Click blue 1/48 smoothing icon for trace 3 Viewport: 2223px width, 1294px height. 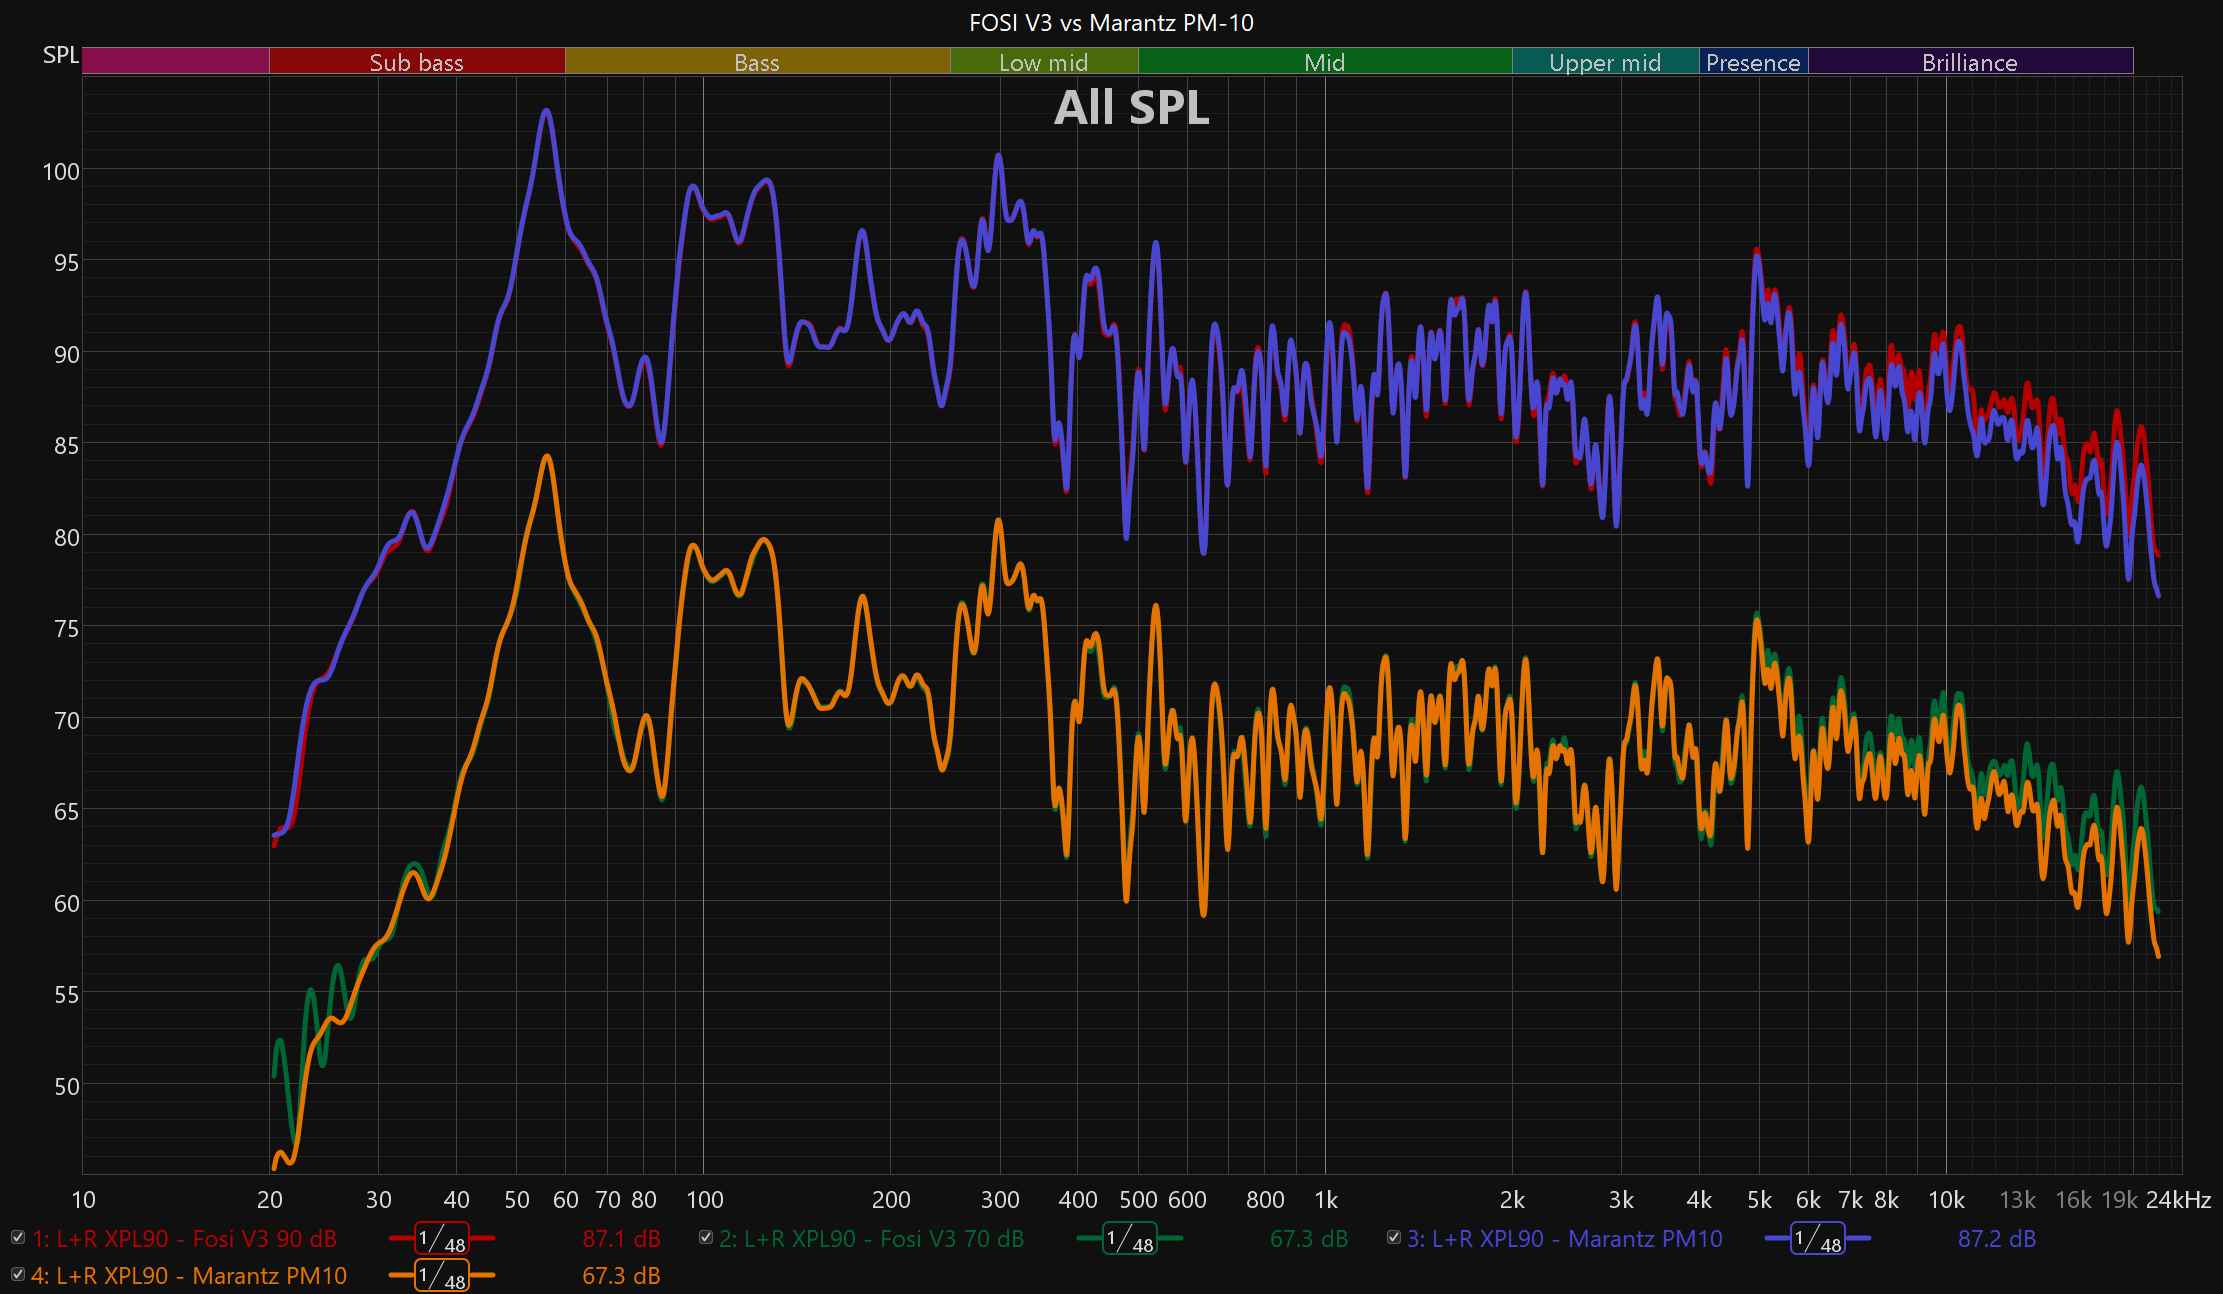[x=1818, y=1239]
